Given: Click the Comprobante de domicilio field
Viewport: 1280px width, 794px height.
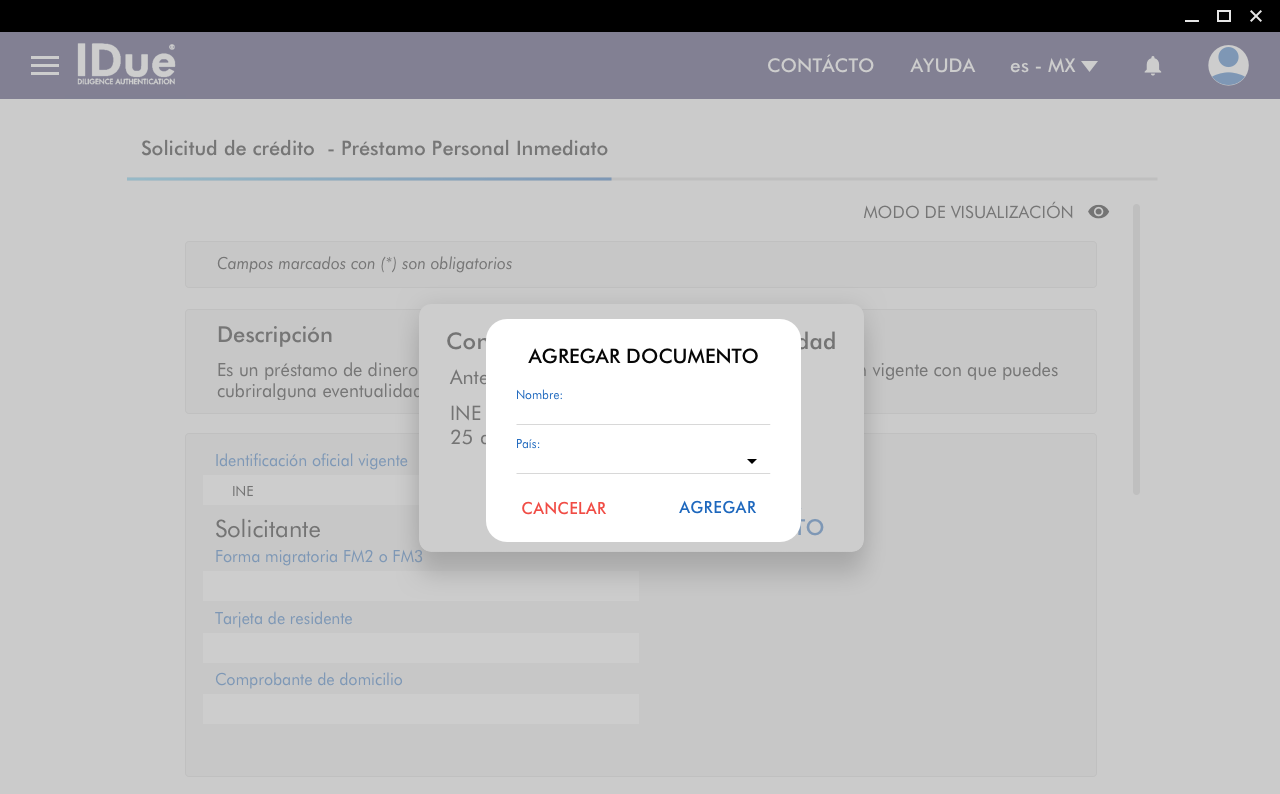Looking at the screenshot, I should pos(420,709).
